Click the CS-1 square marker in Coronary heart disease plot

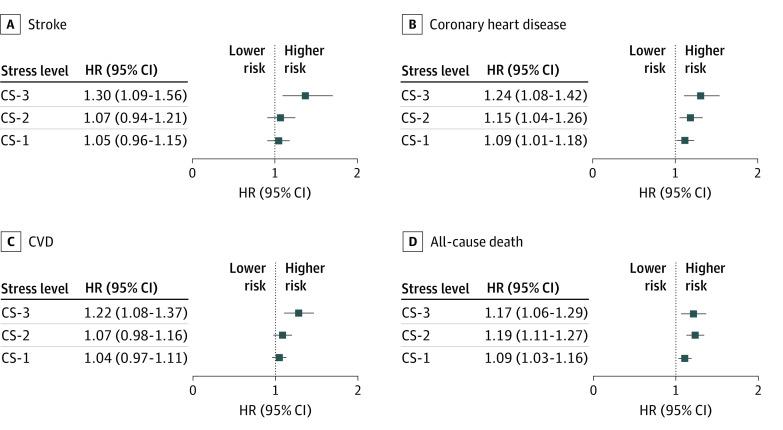click(x=684, y=140)
